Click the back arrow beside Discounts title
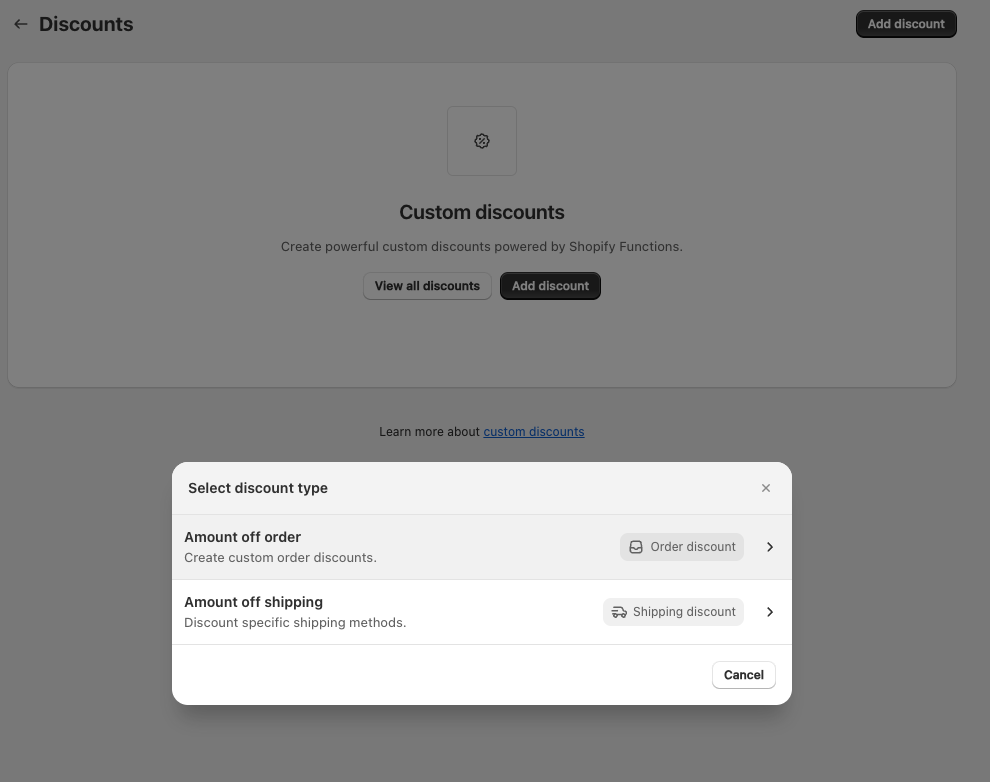The width and height of the screenshot is (990, 782). click(20, 24)
